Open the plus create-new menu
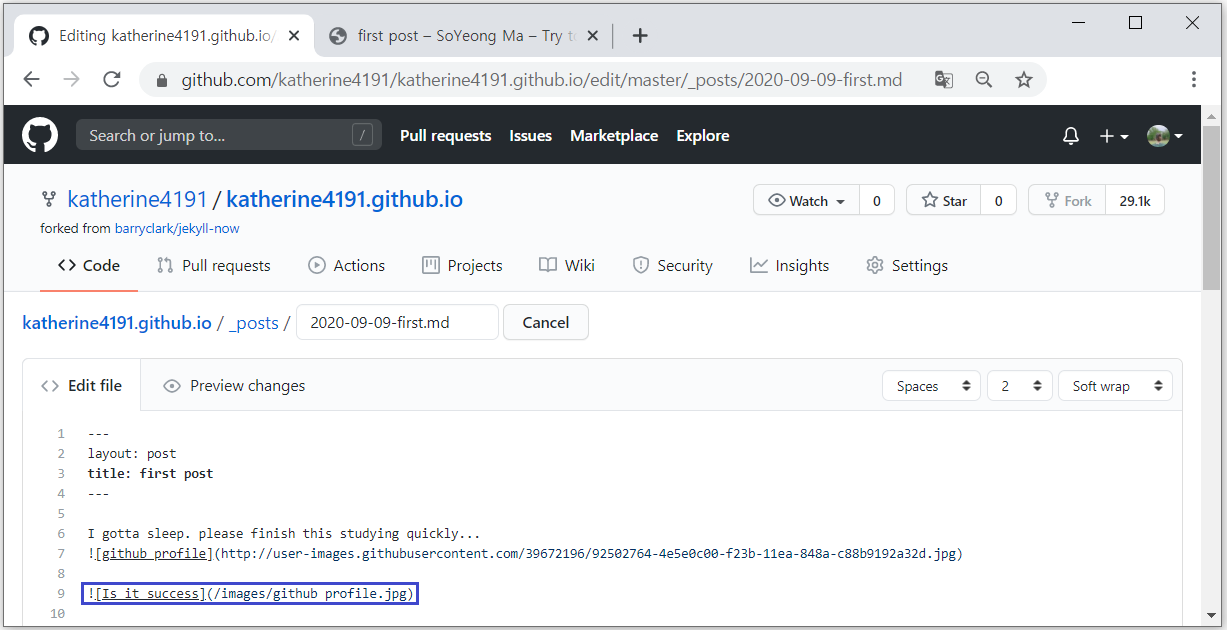Viewport: 1227px width, 630px height. (x=1114, y=136)
